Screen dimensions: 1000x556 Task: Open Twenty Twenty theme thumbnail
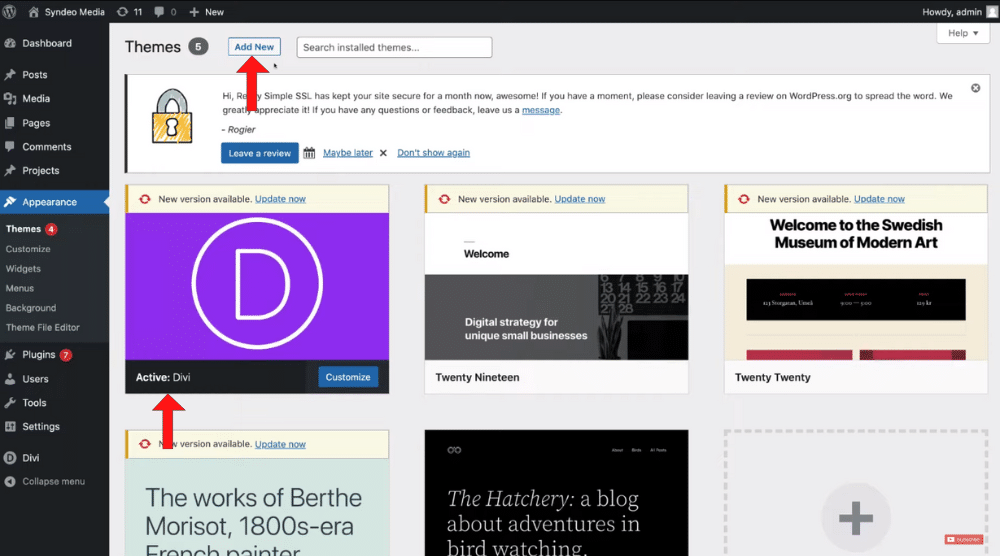856,286
